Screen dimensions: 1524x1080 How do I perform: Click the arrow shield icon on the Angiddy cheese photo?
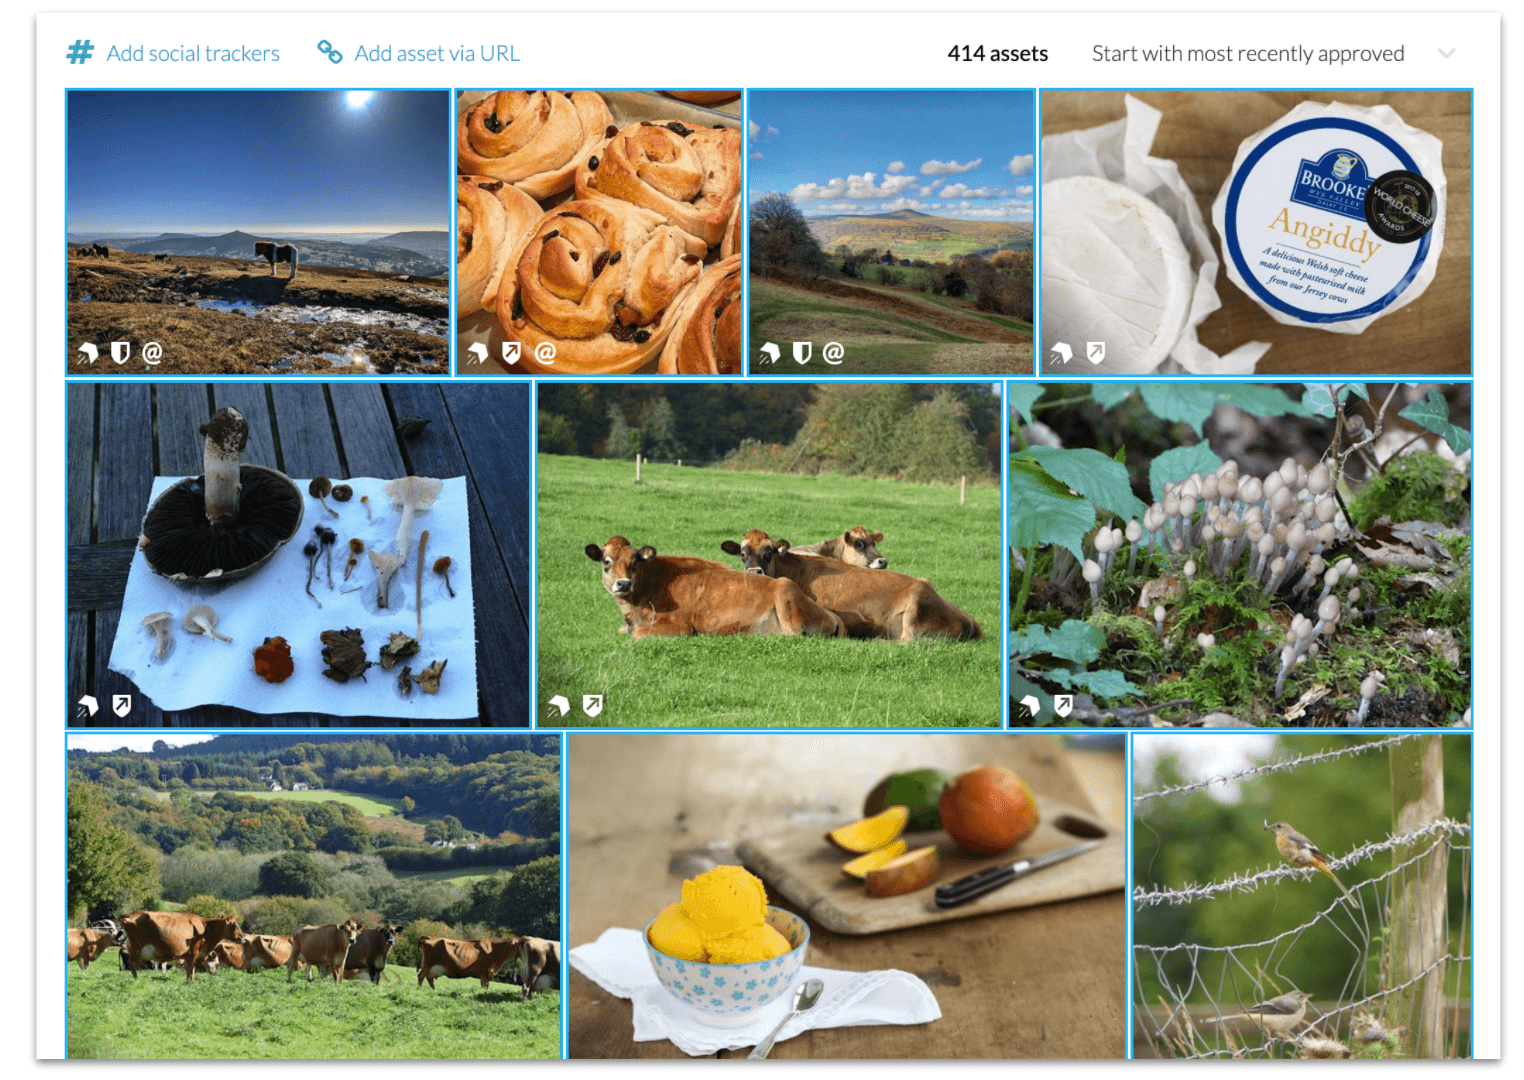click(x=1096, y=352)
